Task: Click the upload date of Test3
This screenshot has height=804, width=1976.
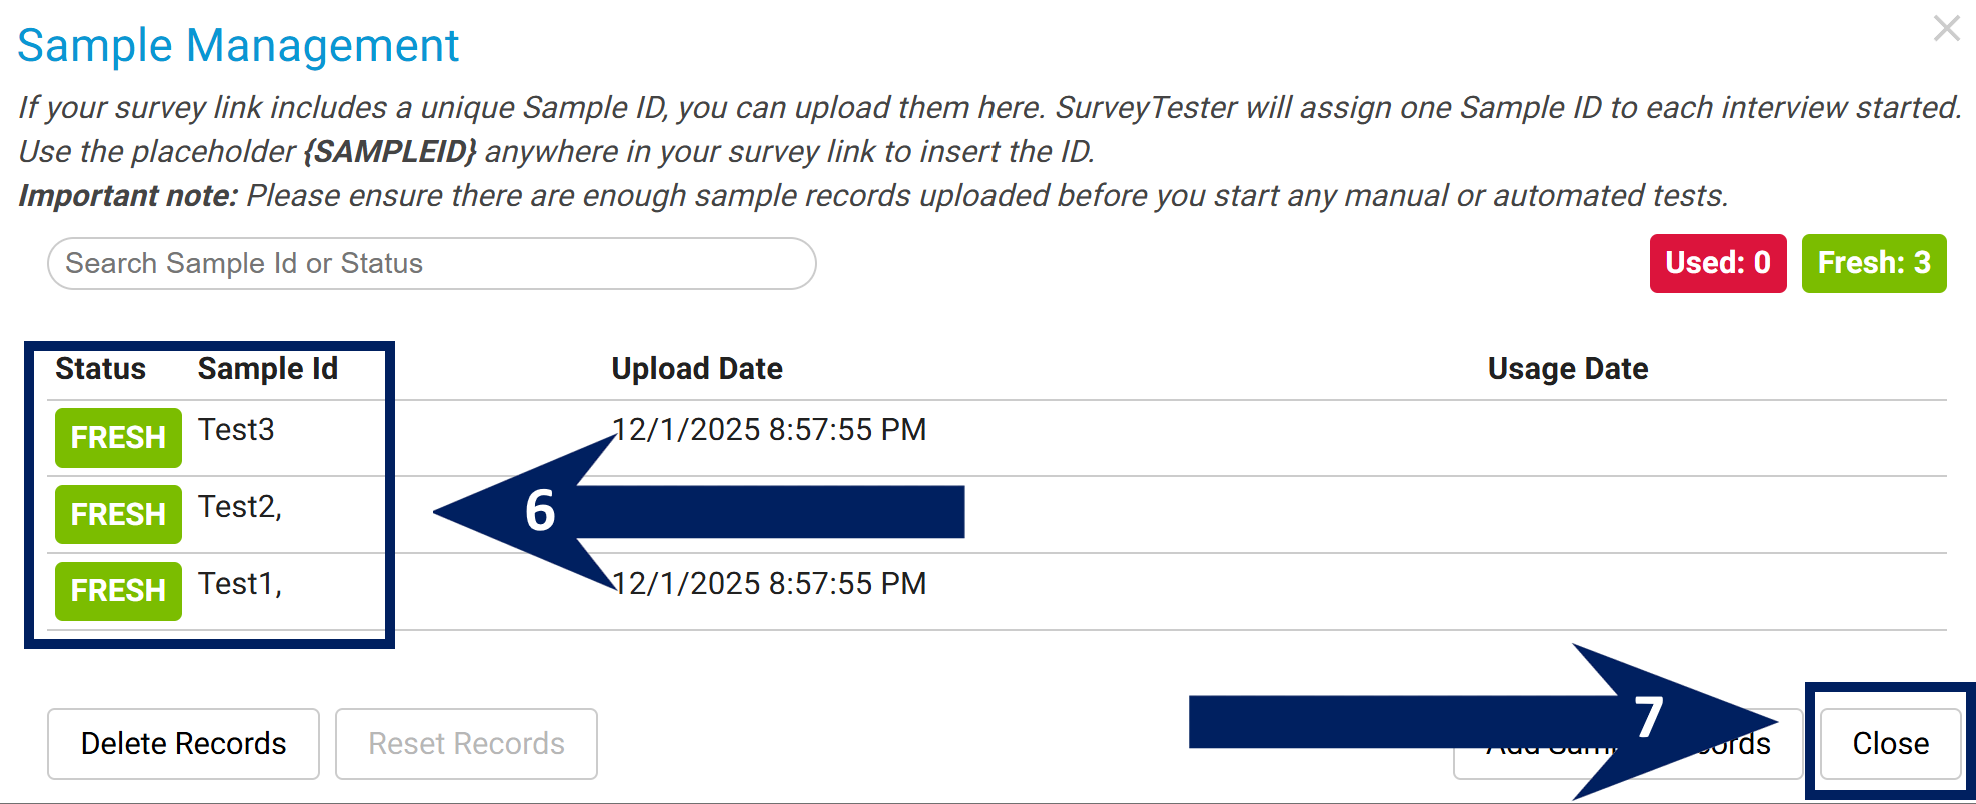Action: pos(770,430)
